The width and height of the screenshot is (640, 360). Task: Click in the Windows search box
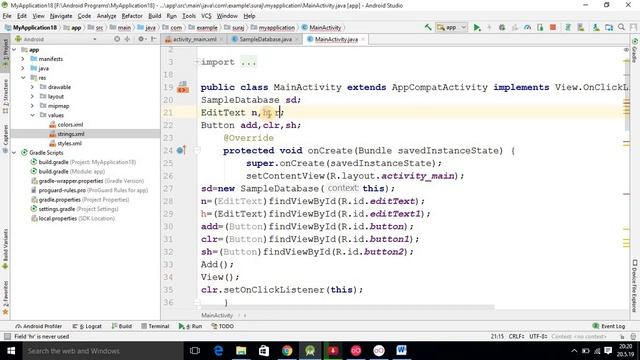(x=102, y=351)
